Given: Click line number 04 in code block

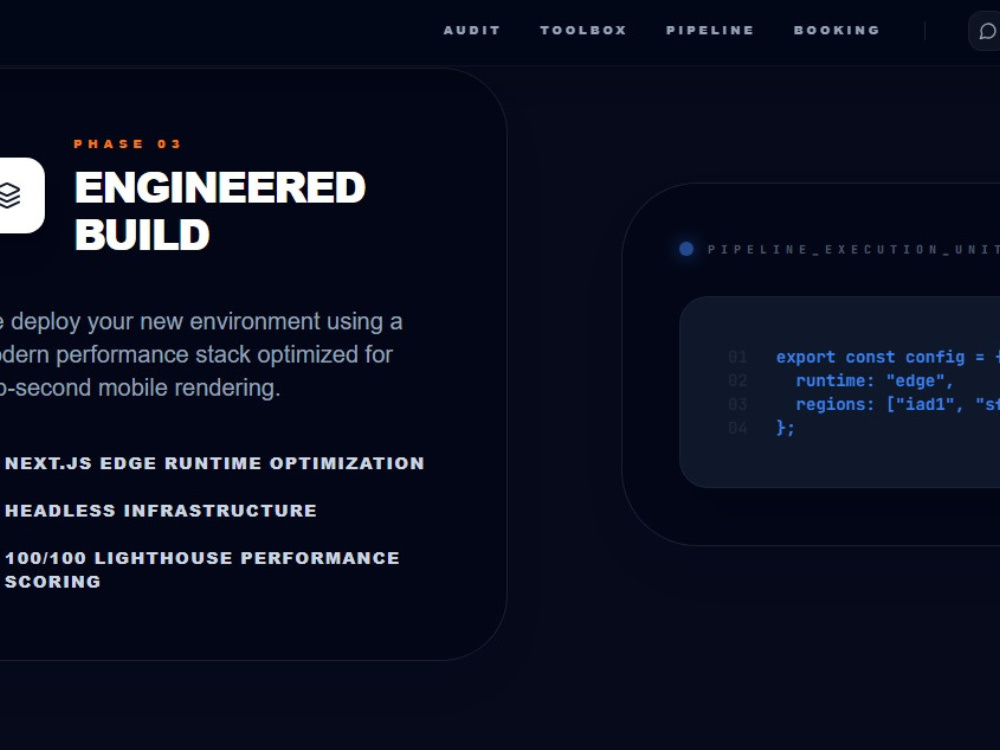Looking at the screenshot, I should 737,428.
